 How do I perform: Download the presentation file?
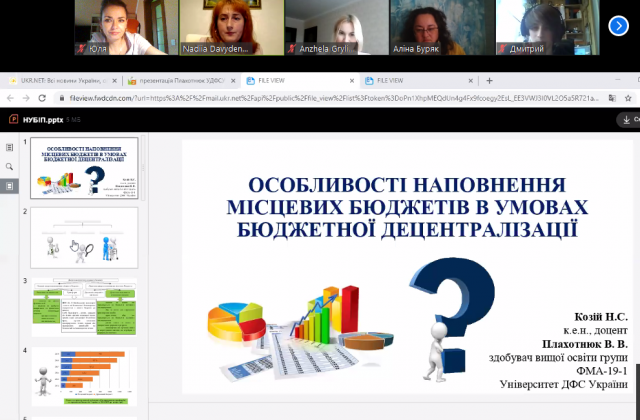(629, 120)
